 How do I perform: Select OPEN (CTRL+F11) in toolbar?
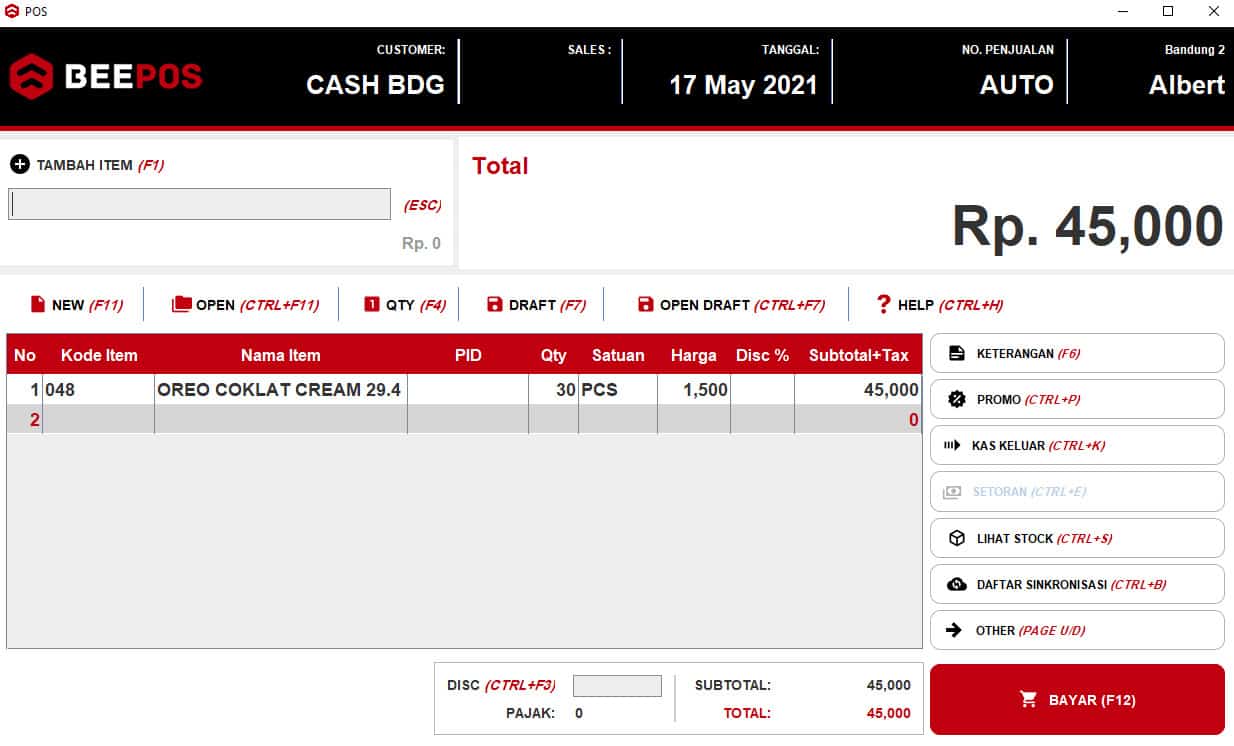(x=245, y=304)
